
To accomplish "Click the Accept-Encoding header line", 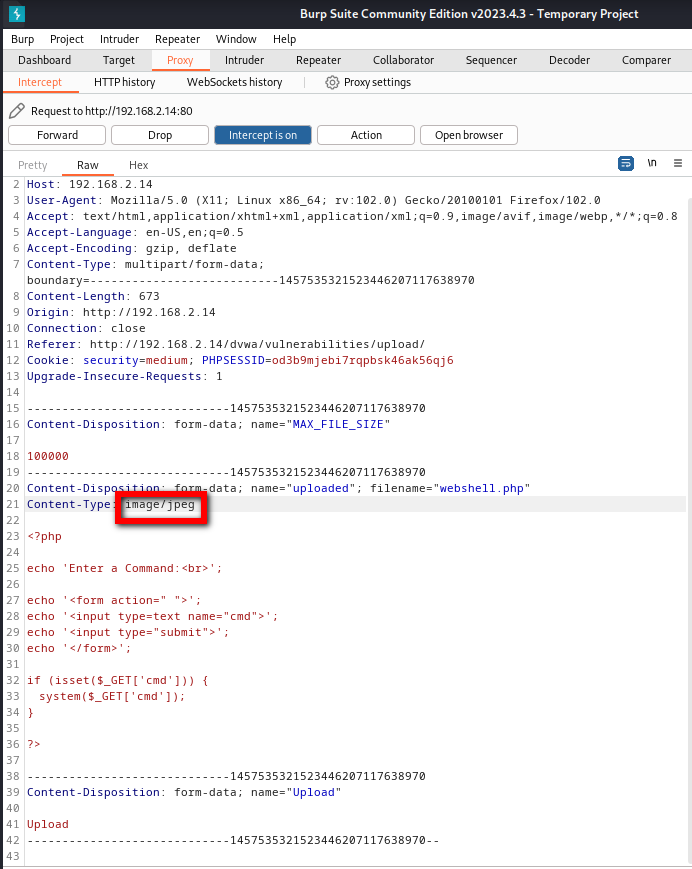I will [132, 248].
